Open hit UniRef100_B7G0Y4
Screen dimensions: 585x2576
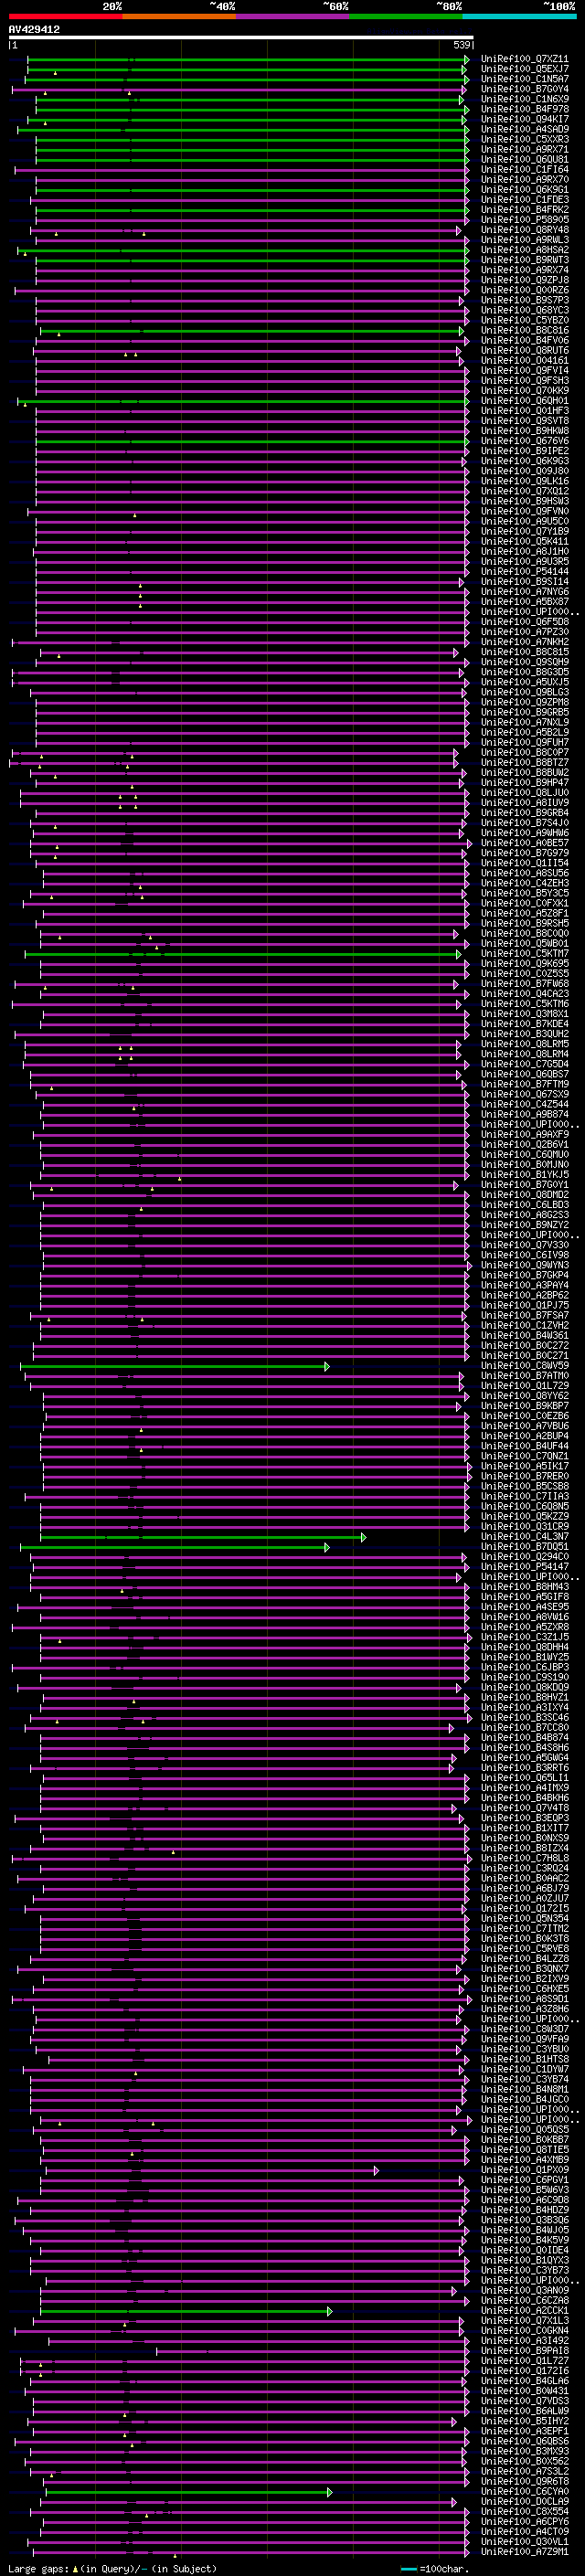tap(525, 89)
